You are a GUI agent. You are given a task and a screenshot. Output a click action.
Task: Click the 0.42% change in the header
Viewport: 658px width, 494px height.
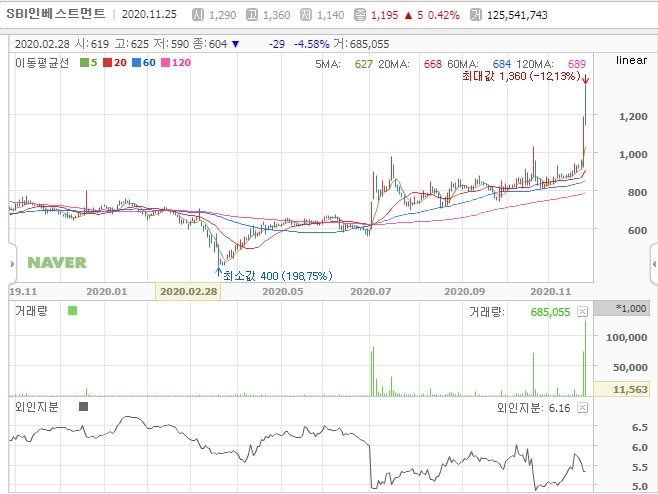click(x=444, y=16)
